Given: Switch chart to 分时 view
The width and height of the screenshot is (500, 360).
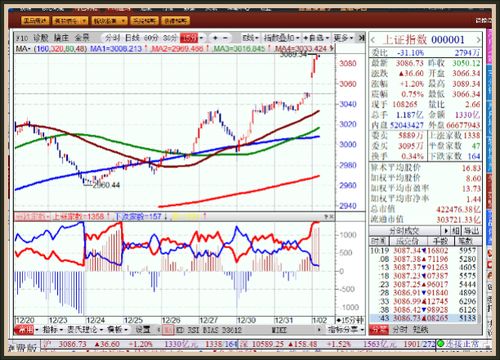Looking at the screenshot, I should click(x=112, y=38).
